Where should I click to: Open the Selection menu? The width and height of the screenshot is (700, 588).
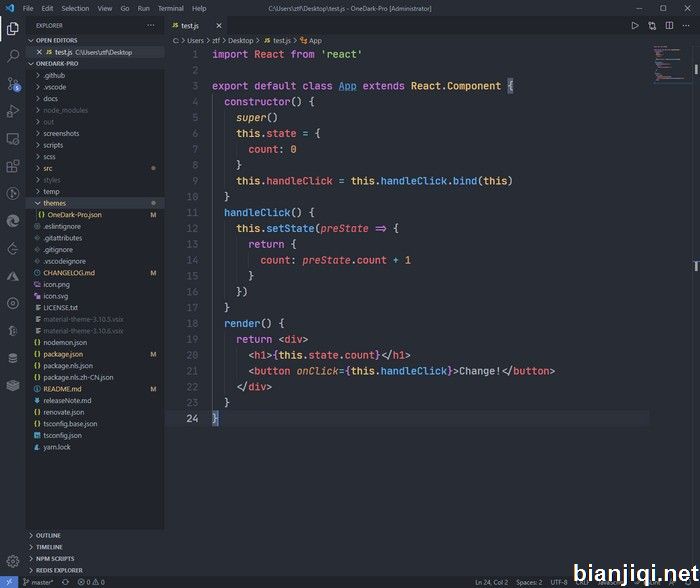pyautogui.click(x=75, y=8)
